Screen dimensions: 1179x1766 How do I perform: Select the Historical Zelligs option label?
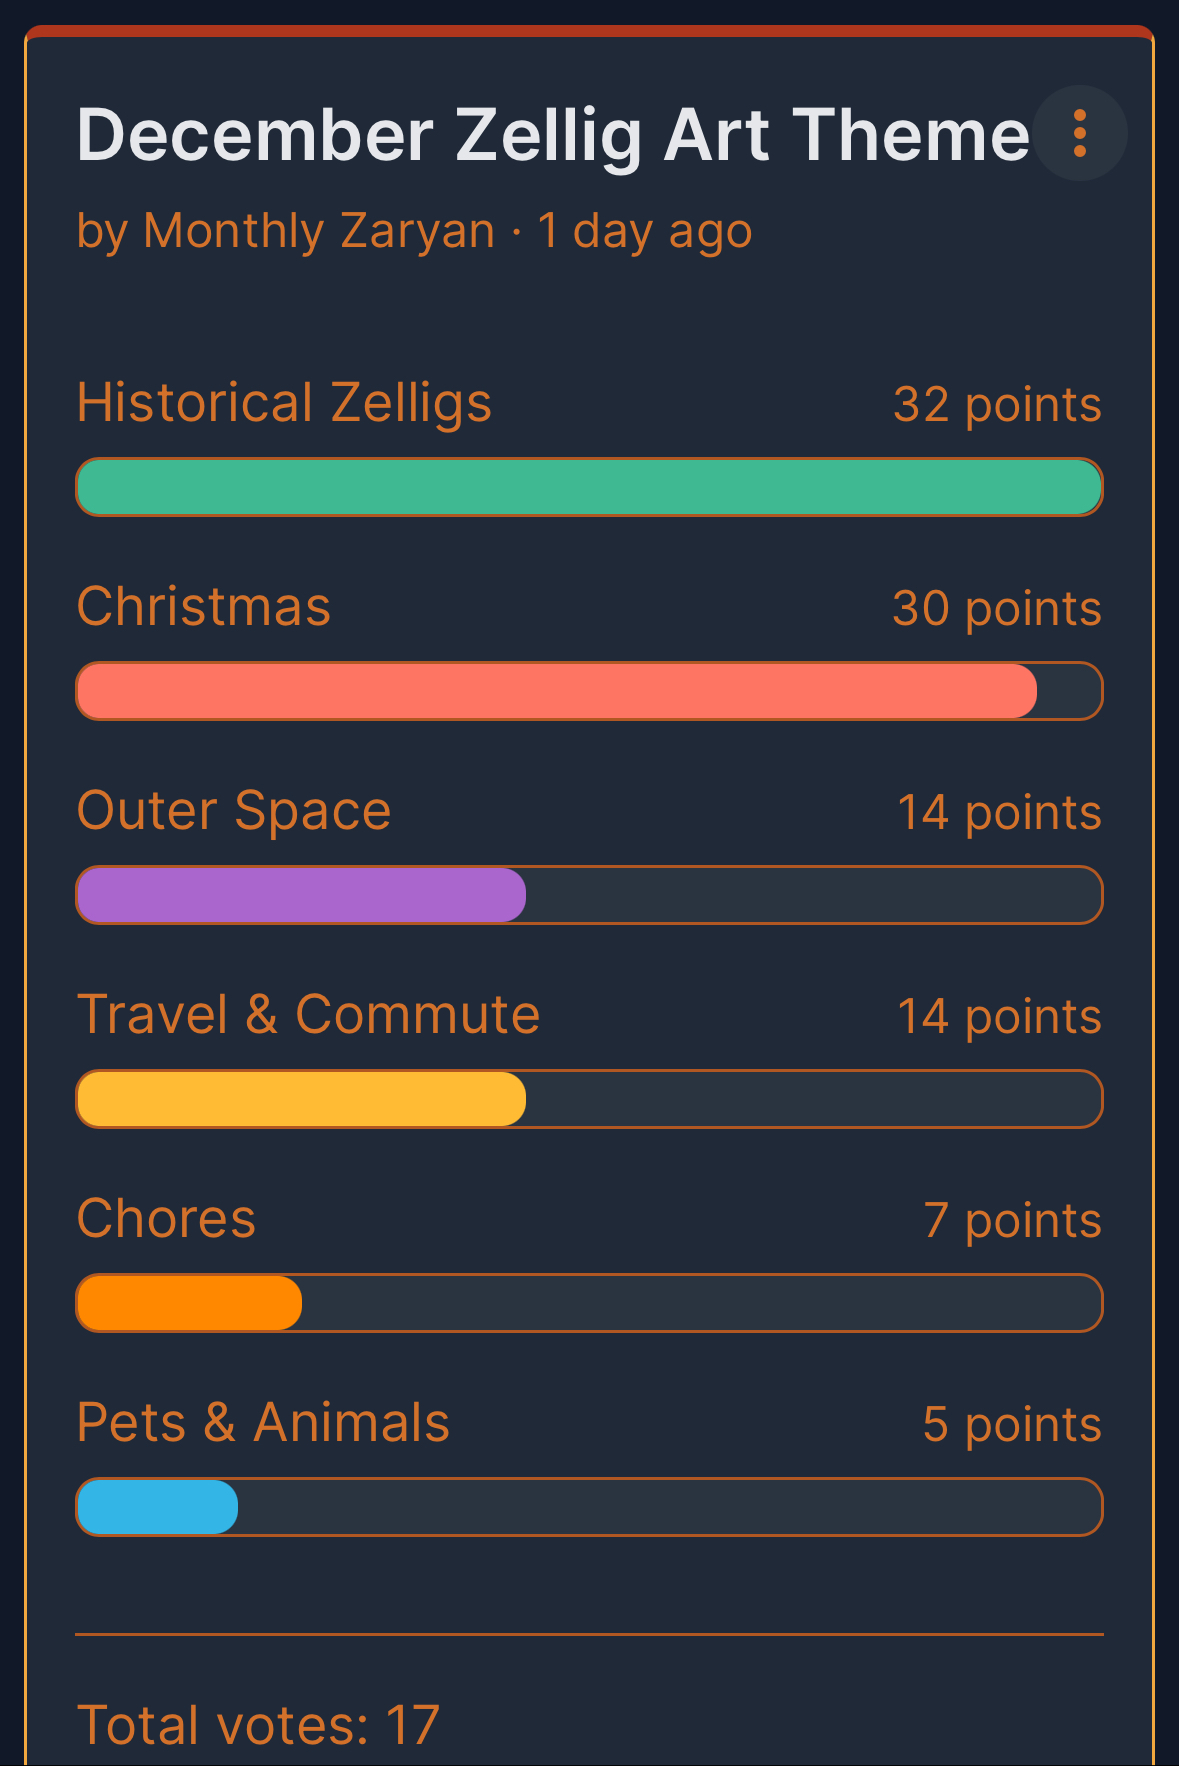click(285, 403)
